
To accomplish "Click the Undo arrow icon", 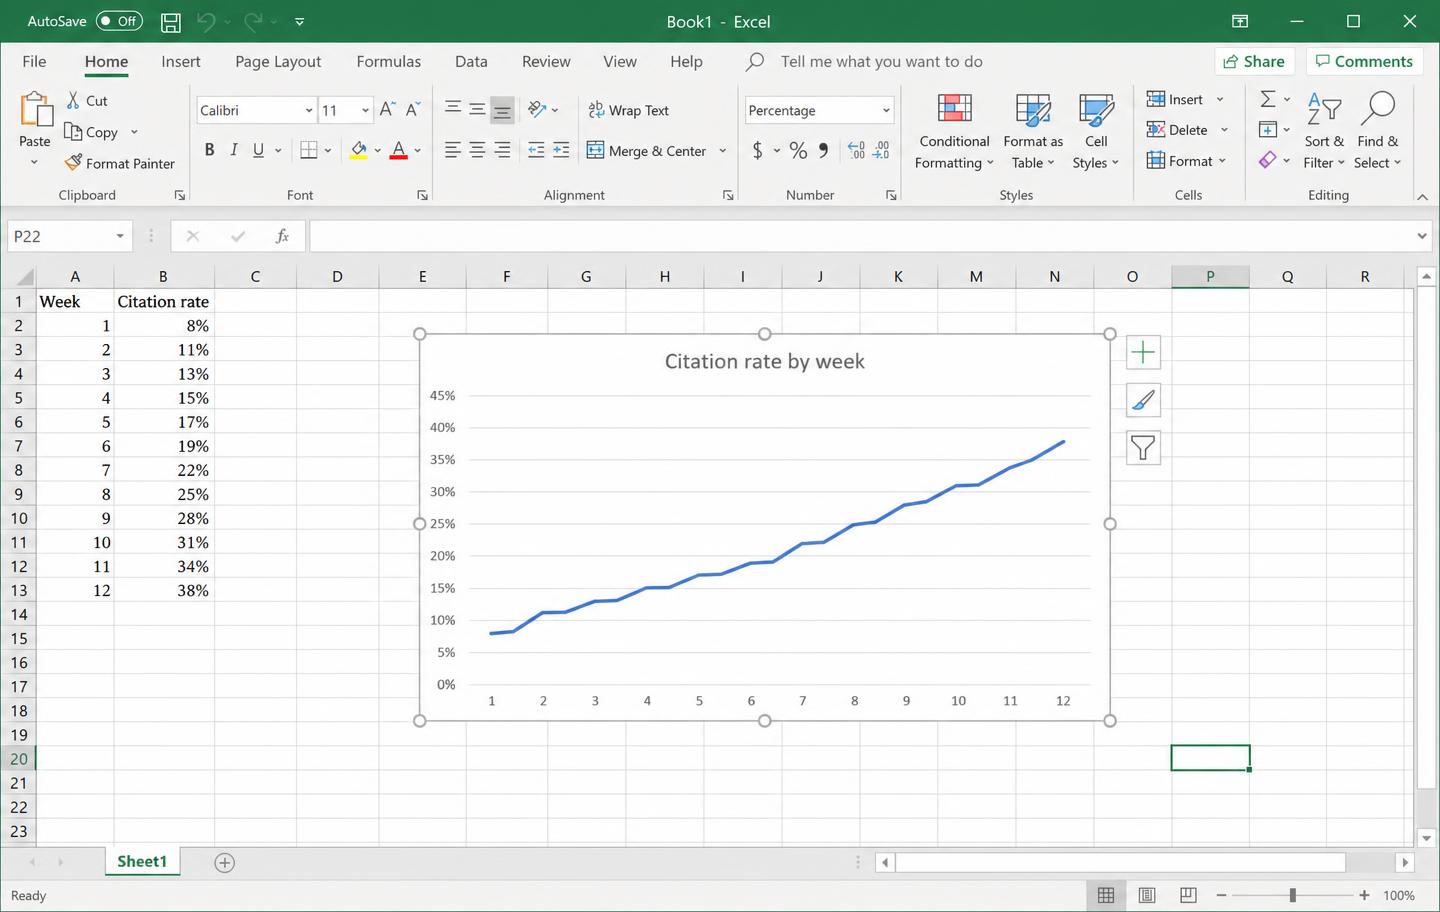I will (206, 21).
